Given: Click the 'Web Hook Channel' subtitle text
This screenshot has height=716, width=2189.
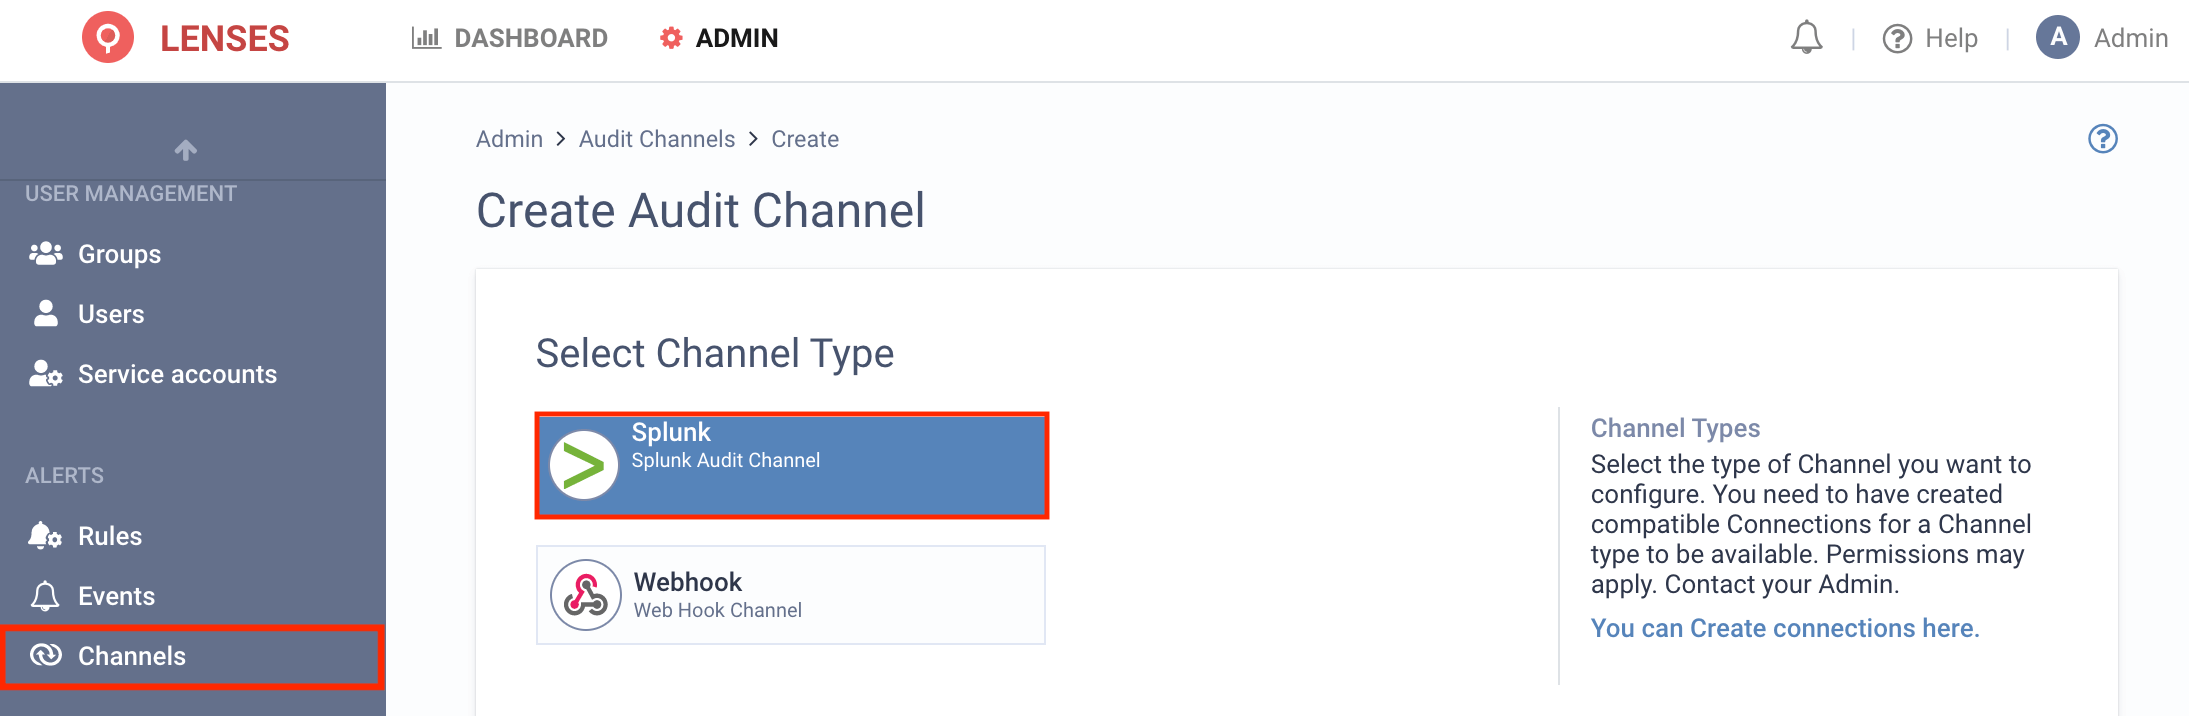Looking at the screenshot, I should click(x=718, y=610).
